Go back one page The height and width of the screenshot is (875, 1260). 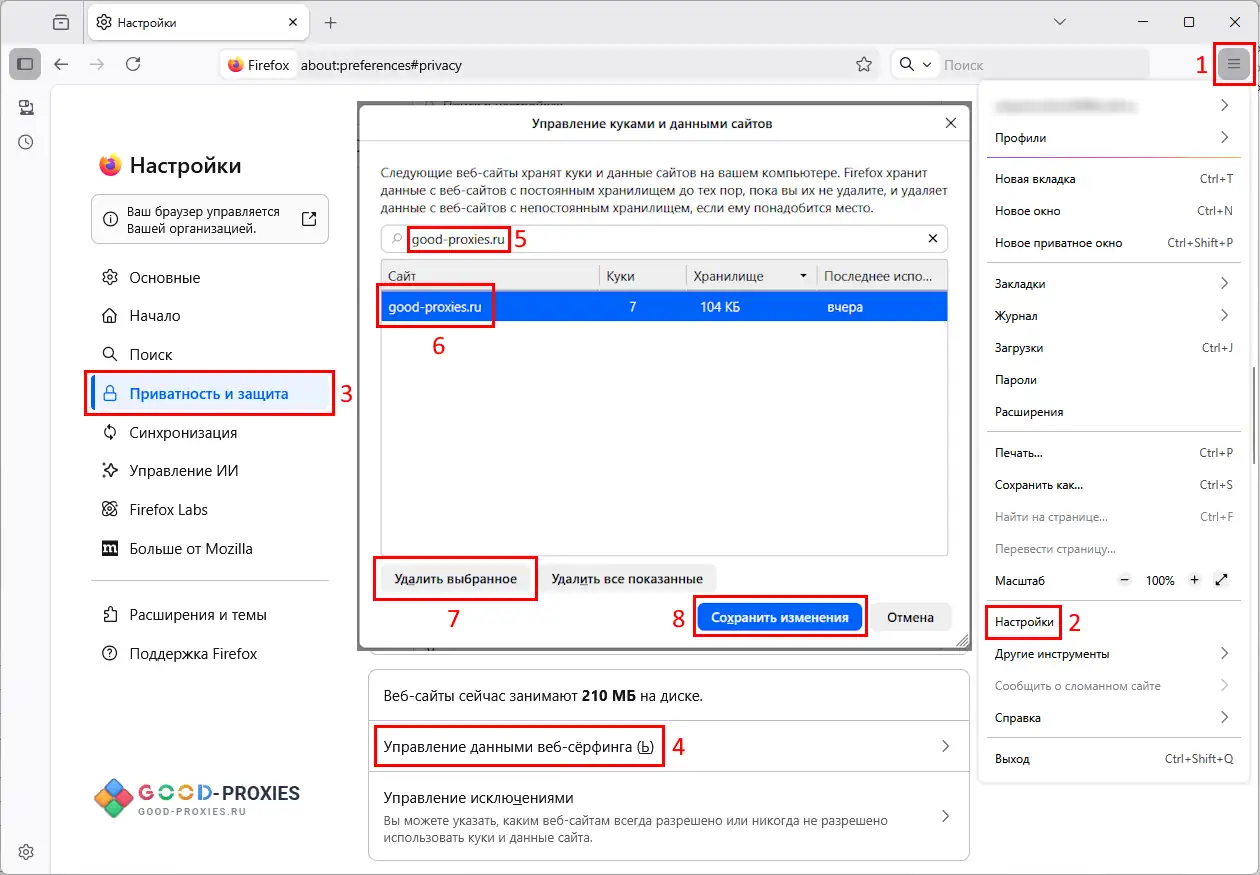pyautogui.click(x=61, y=64)
